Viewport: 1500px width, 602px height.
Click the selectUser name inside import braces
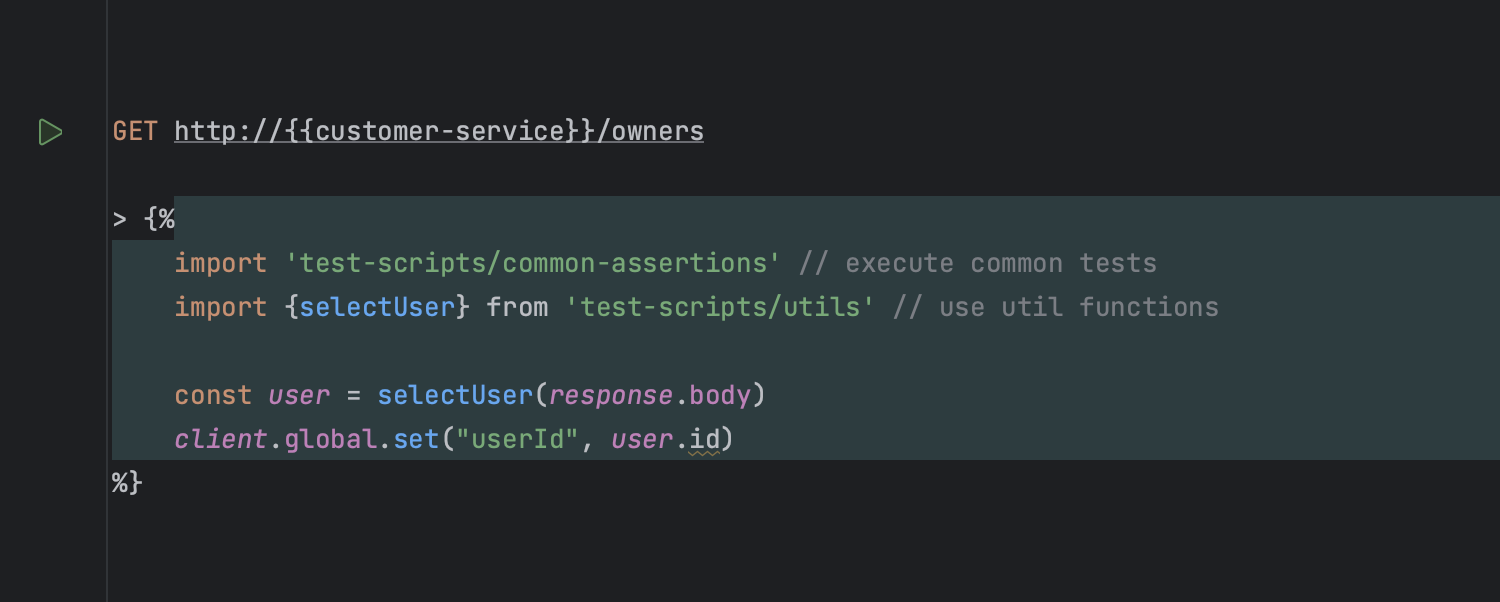[x=377, y=307]
